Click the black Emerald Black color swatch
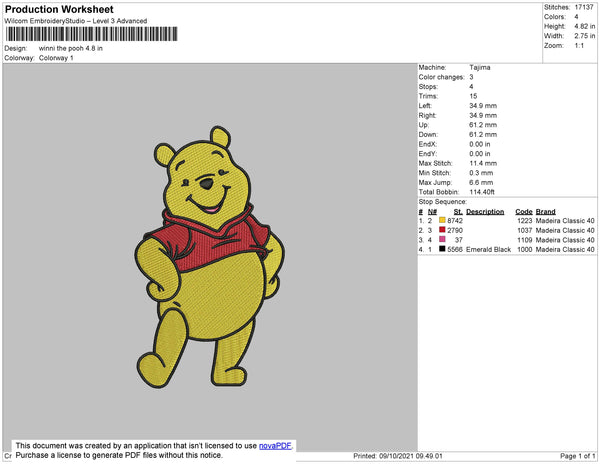600x464 pixels. (442, 249)
